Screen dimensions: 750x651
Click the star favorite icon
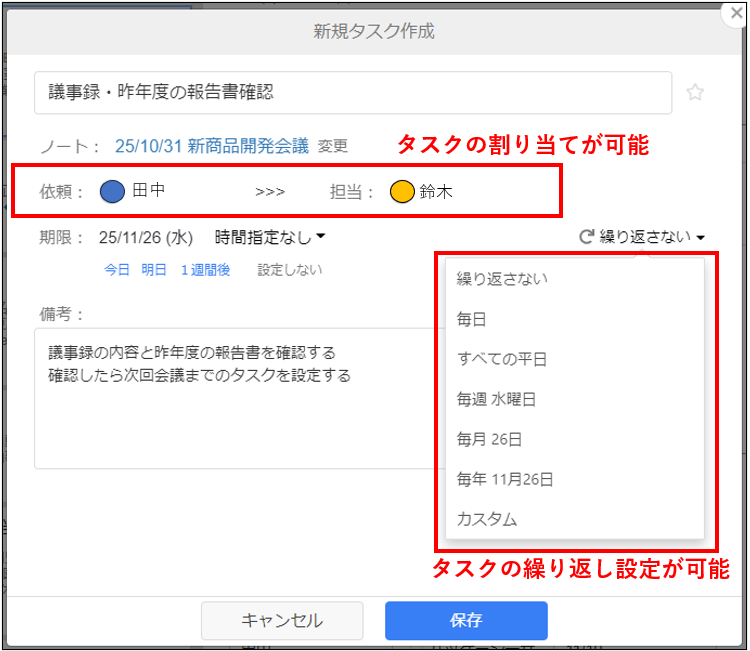click(695, 93)
